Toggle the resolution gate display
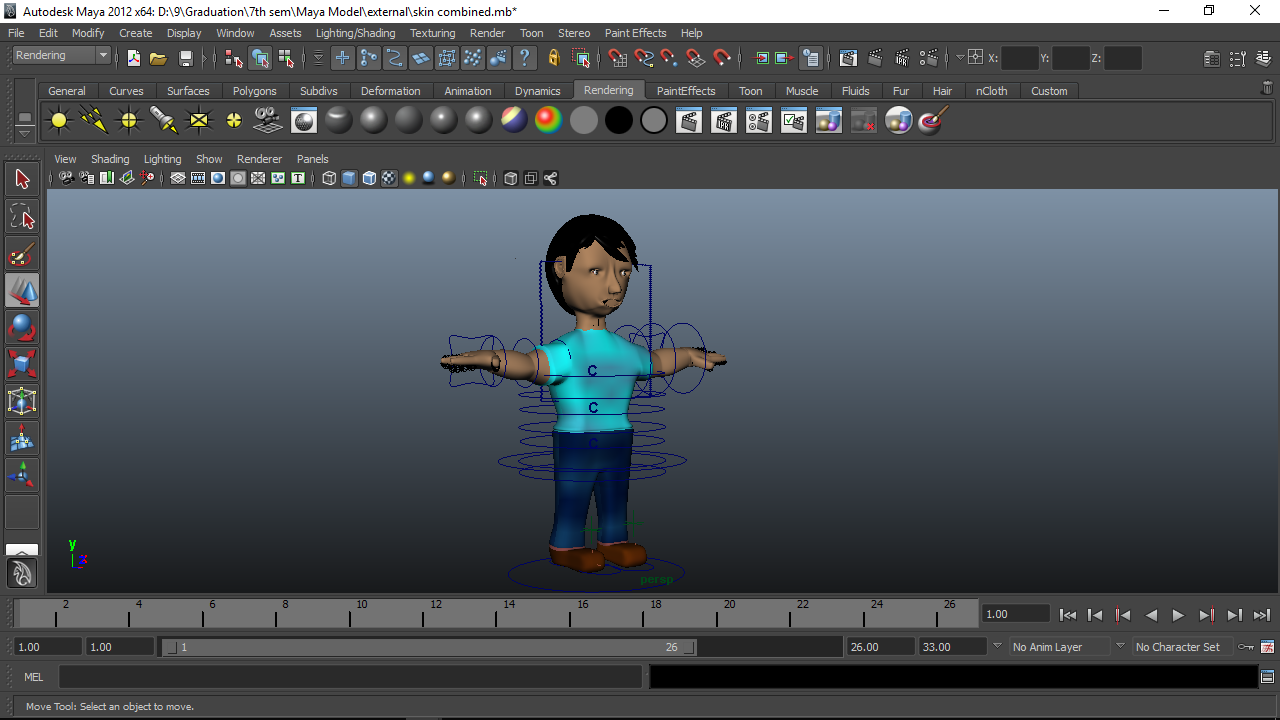This screenshot has width=1280, height=720. coord(217,178)
